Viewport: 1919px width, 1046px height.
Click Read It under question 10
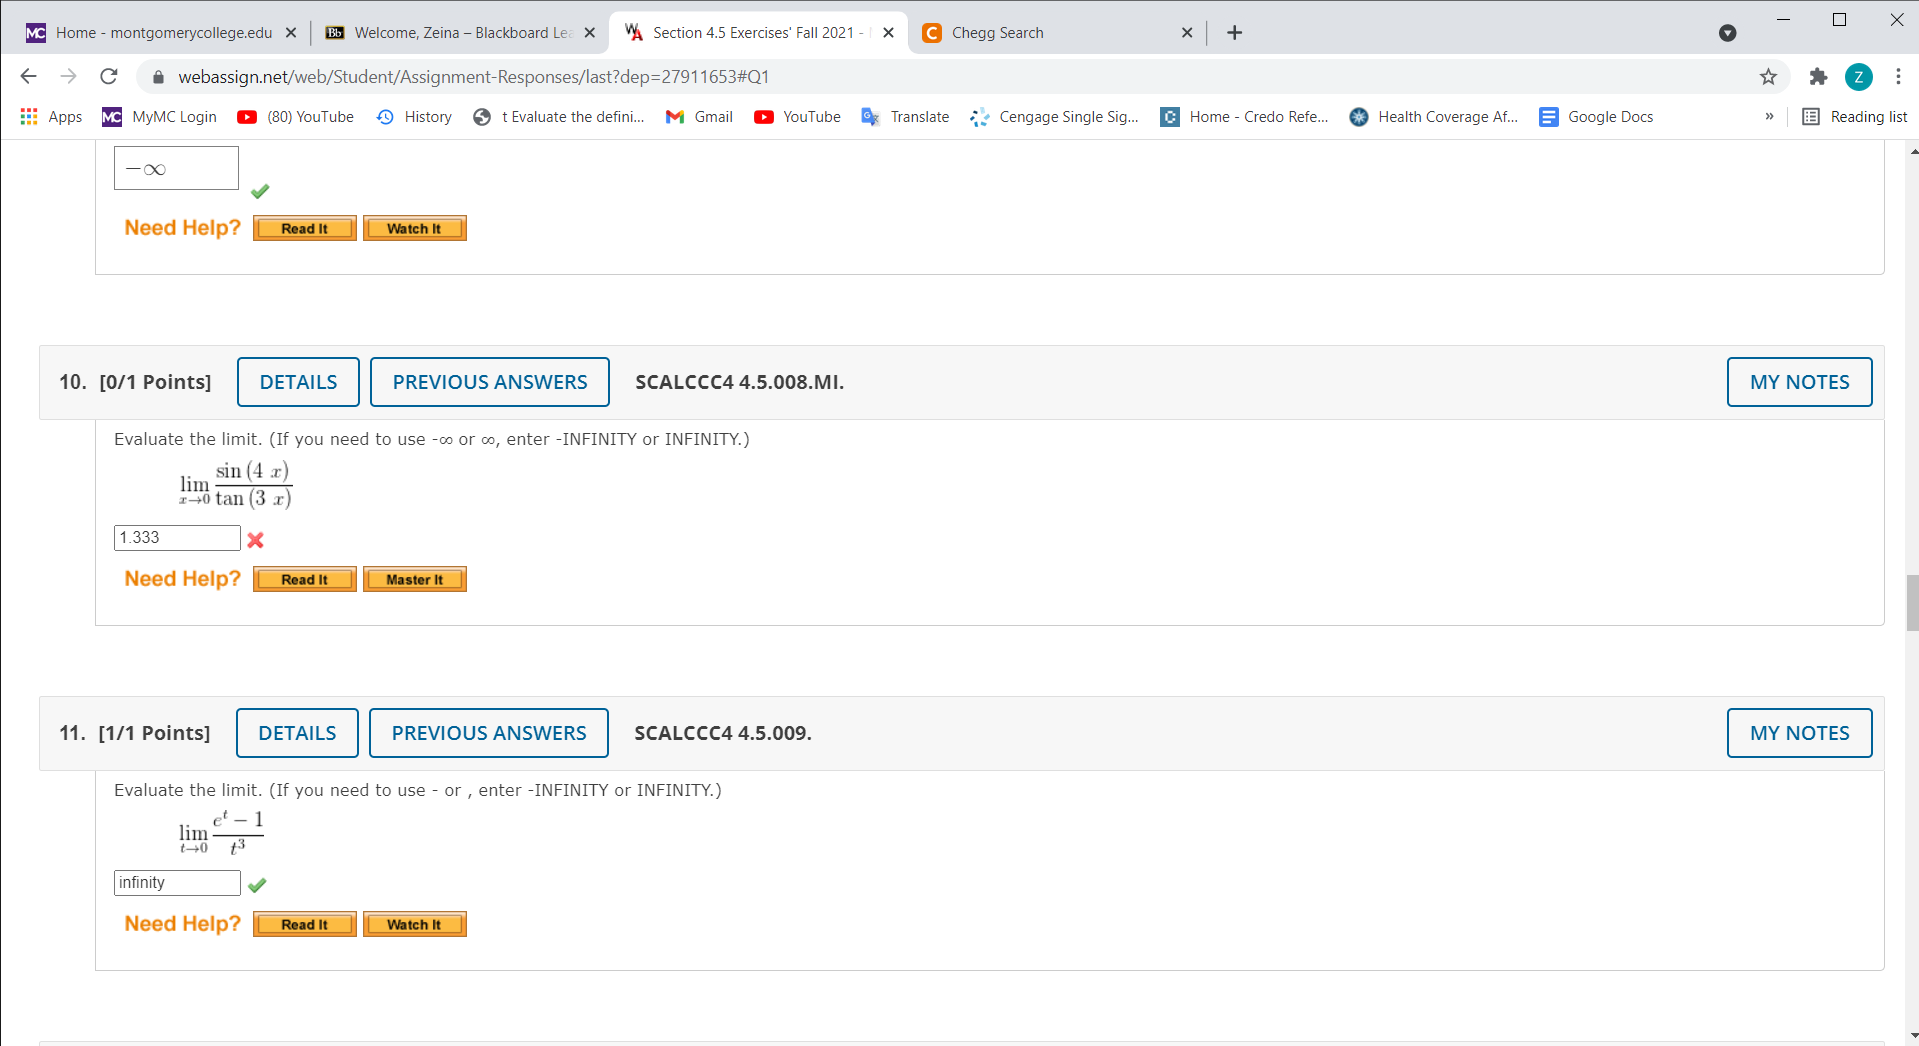coord(304,580)
